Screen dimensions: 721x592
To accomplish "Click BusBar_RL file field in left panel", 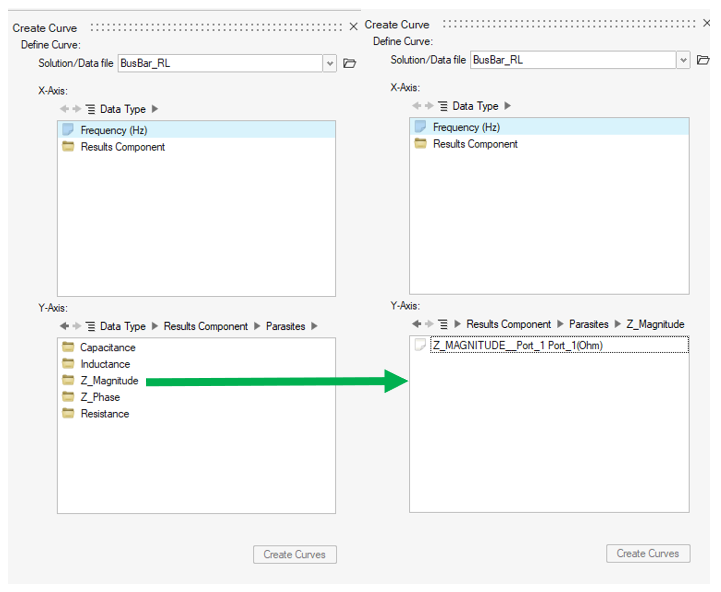I will coord(220,63).
